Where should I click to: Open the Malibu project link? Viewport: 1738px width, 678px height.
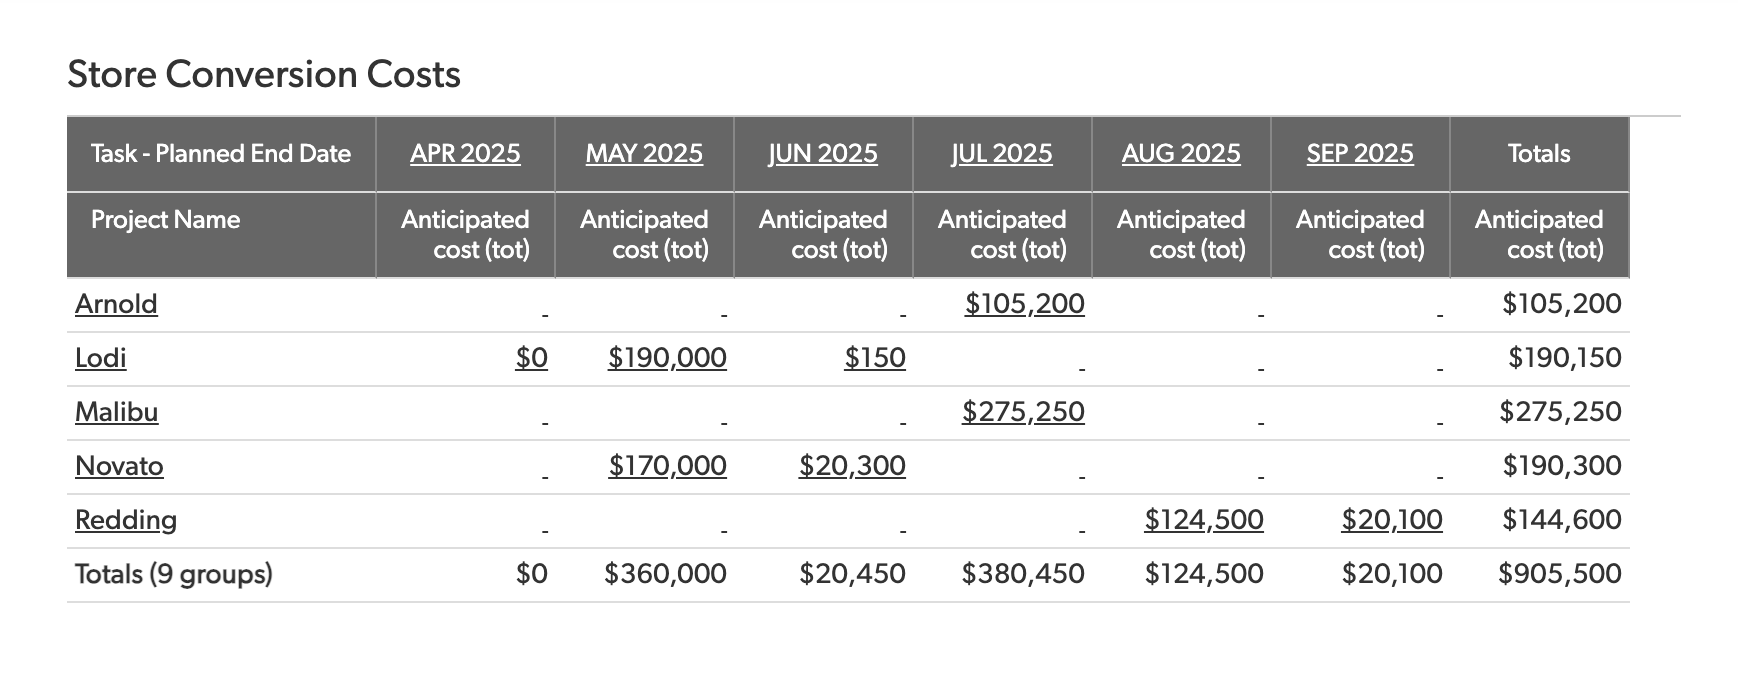pos(116,412)
